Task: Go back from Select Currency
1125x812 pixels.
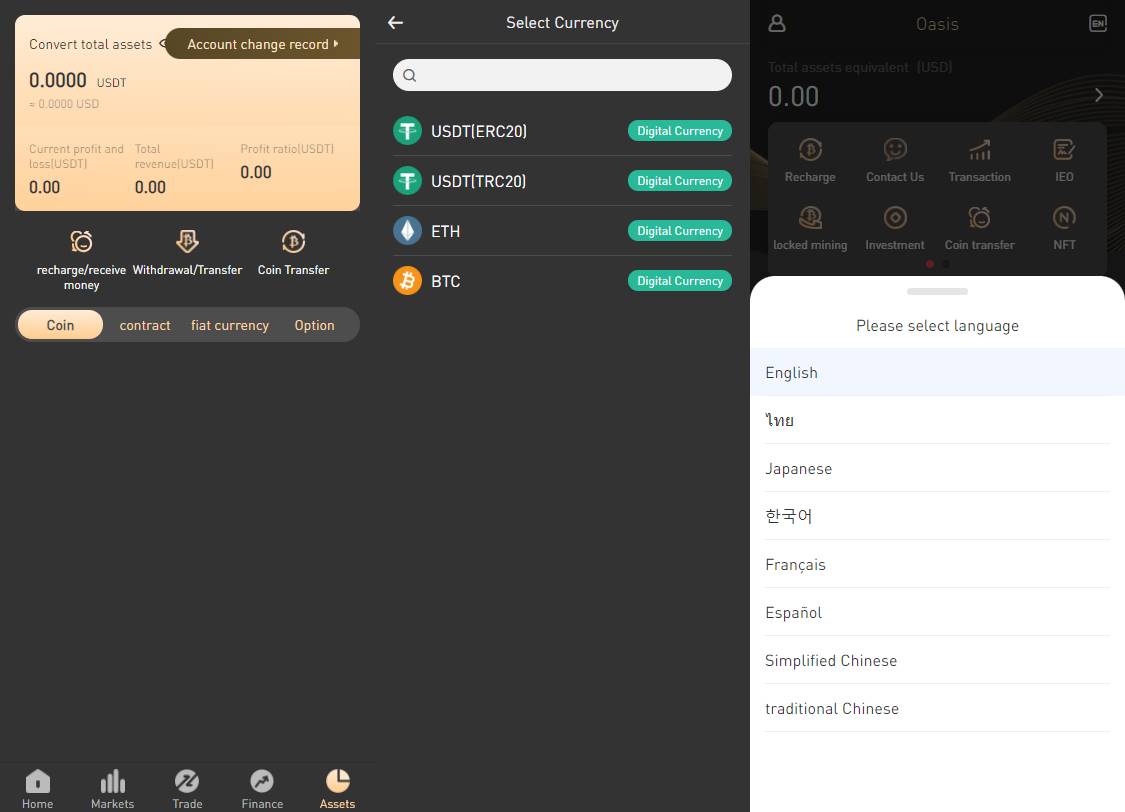Action: [x=395, y=23]
